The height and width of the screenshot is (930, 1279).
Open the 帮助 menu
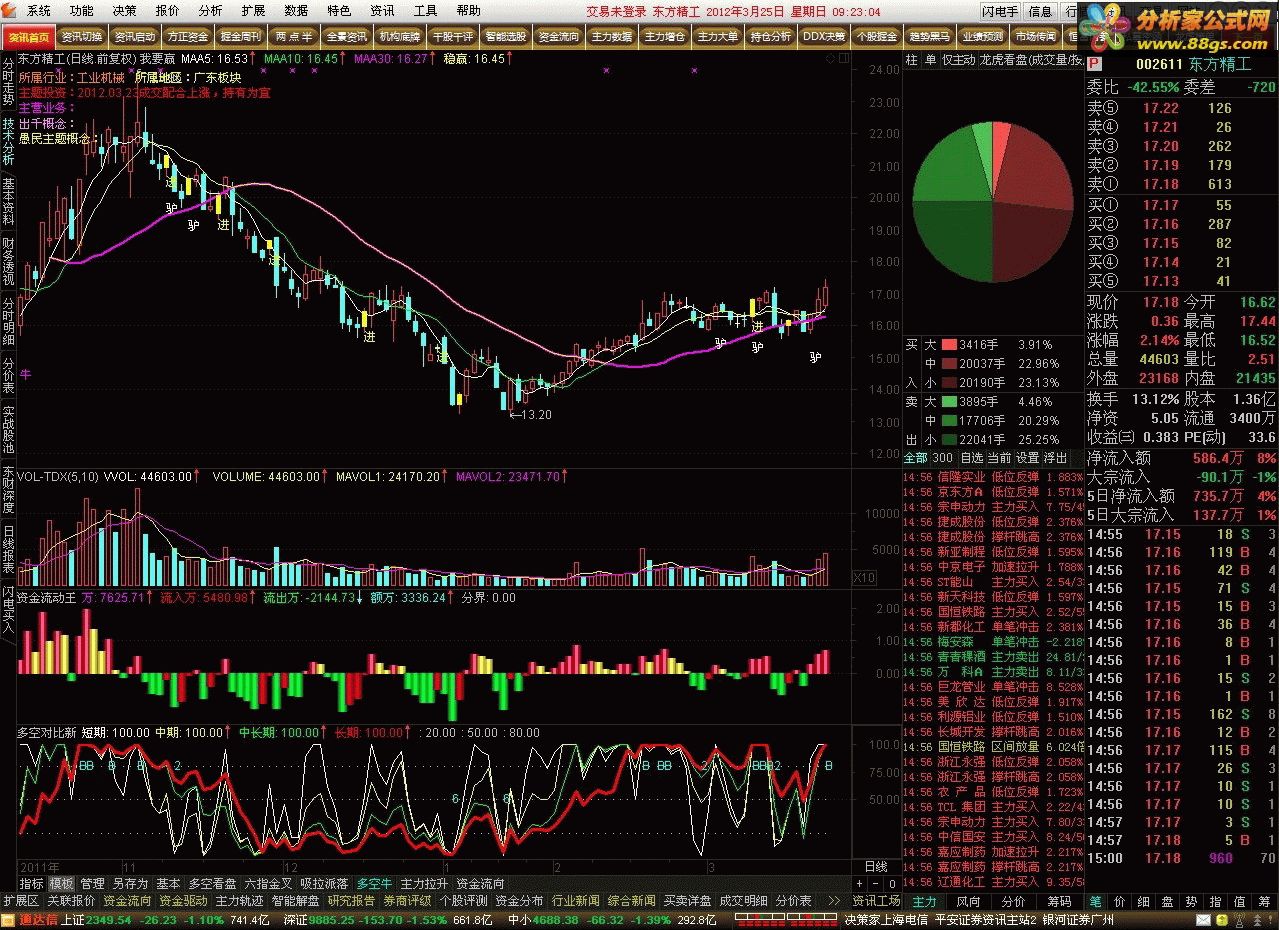[x=469, y=11]
